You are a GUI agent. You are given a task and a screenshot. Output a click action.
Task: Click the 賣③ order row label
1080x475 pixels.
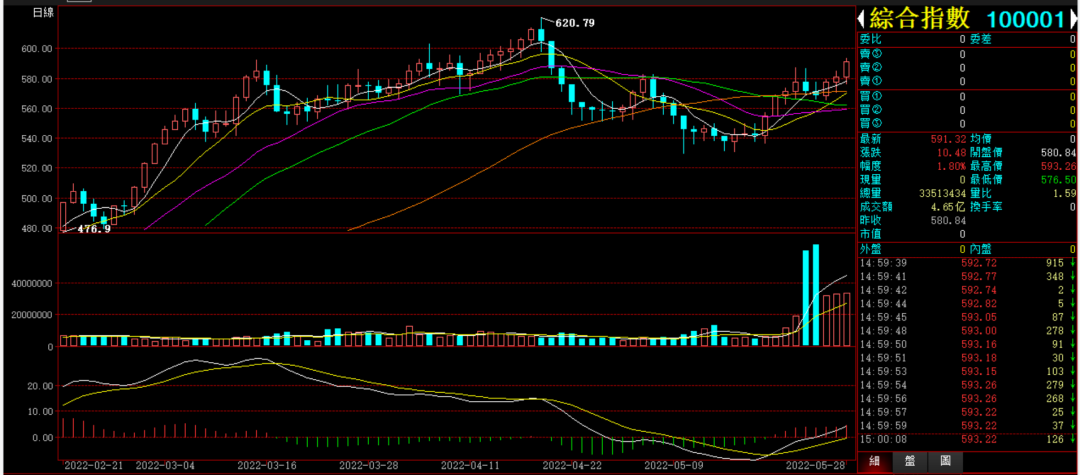871,54
